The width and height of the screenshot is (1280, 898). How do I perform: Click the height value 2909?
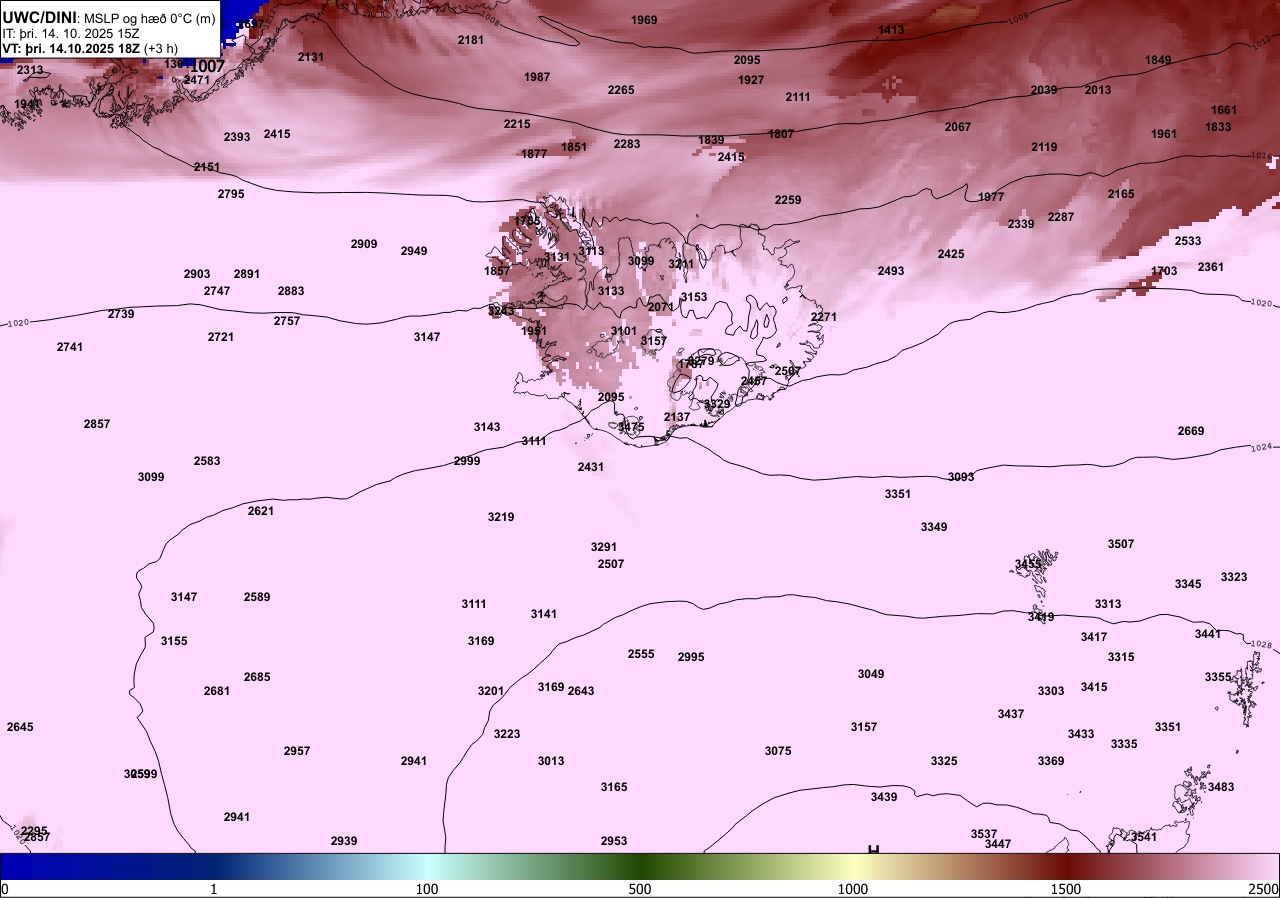click(364, 244)
